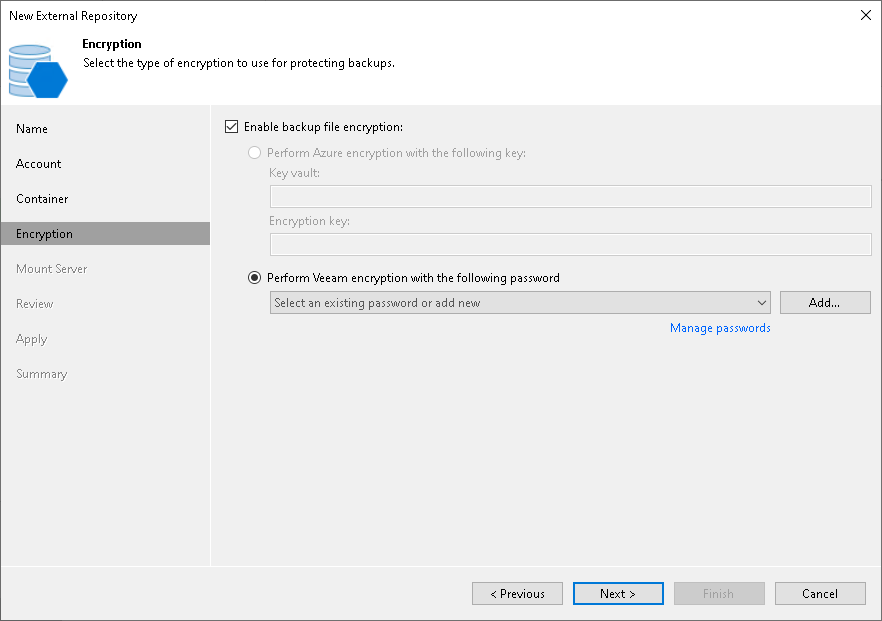This screenshot has height=621, width=882.
Task: Click the Add... password button
Action: 825,303
